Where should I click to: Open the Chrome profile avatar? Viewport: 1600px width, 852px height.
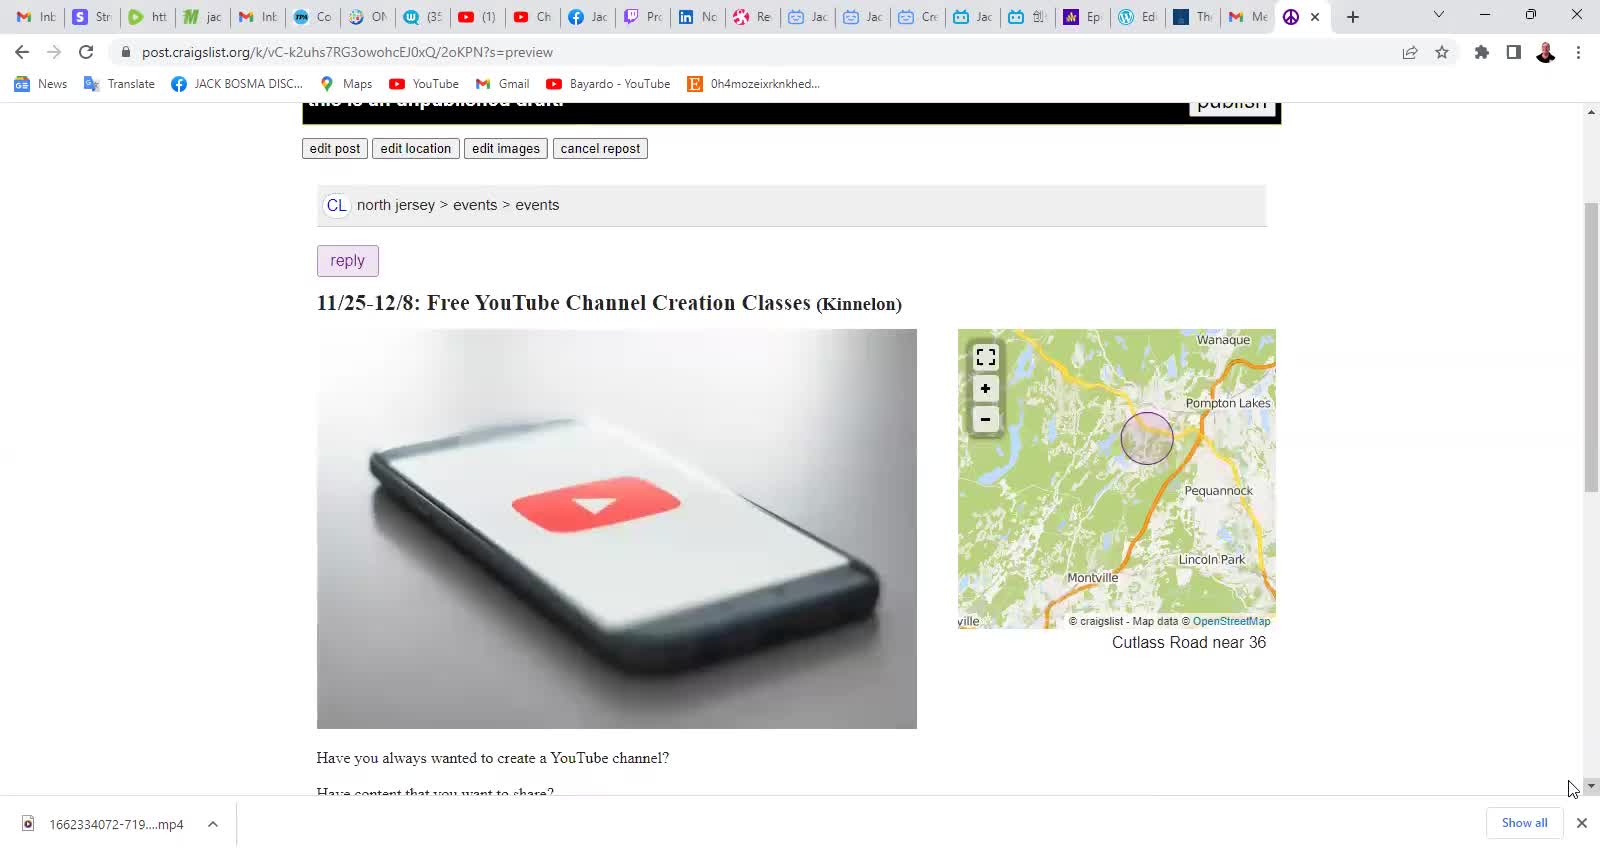(x=1546, y=52)
